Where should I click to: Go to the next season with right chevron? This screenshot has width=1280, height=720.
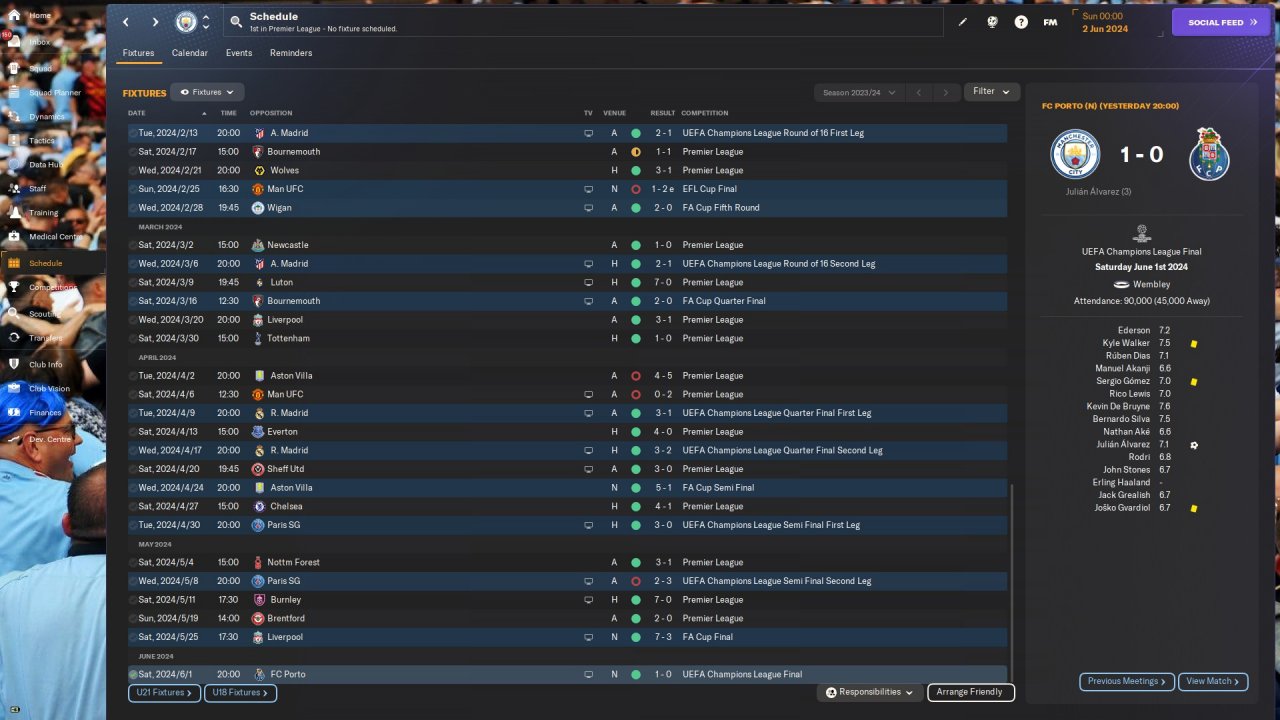click(945, 93)
